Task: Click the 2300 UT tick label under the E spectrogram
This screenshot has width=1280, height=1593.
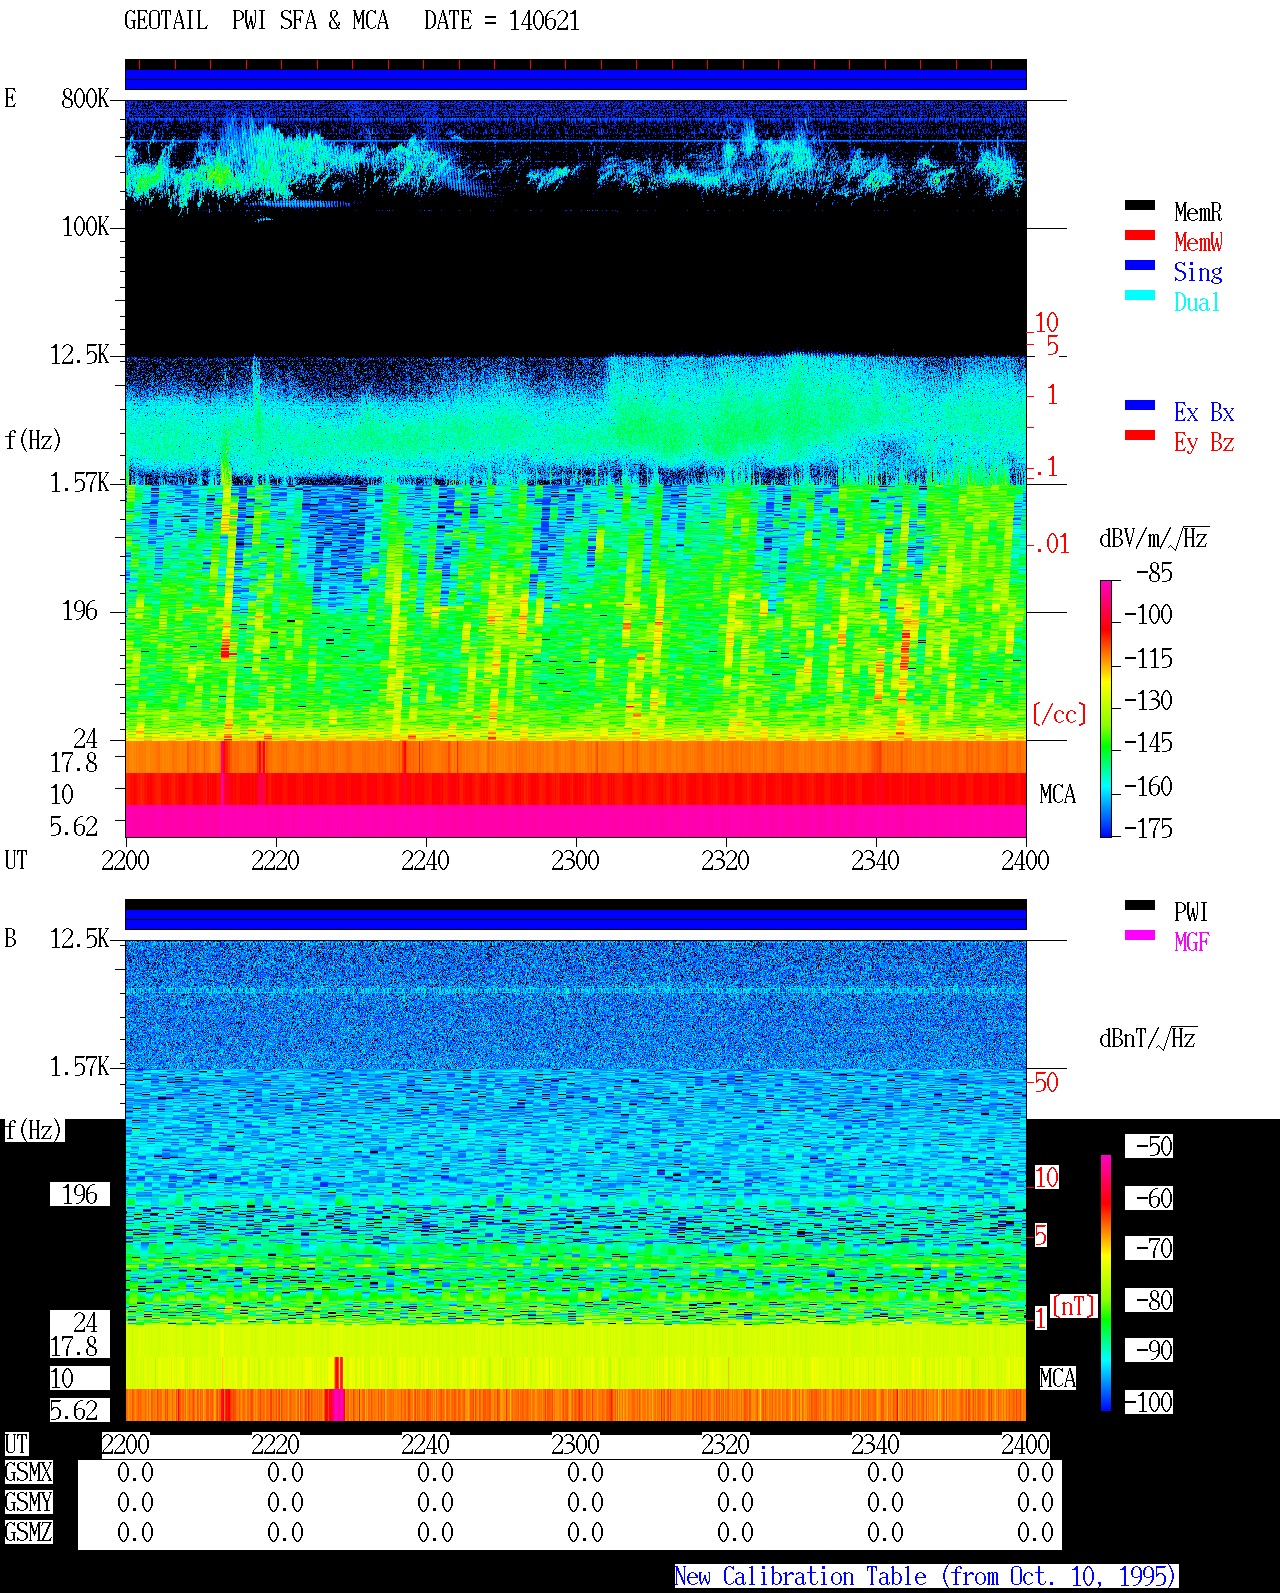Action: tap(575, 860)
